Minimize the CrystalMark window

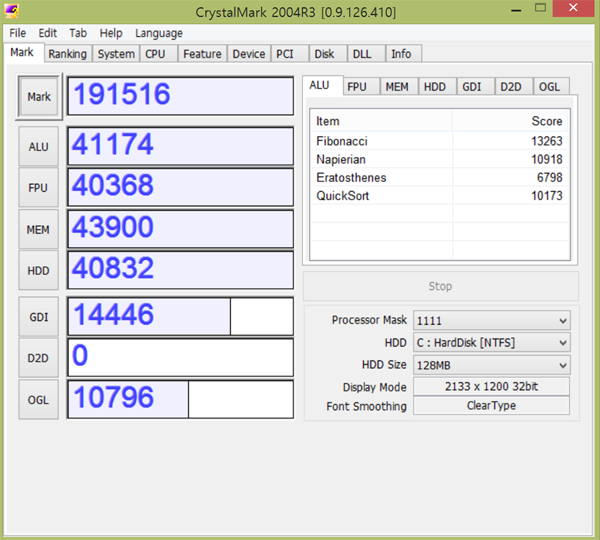[516, 9]
